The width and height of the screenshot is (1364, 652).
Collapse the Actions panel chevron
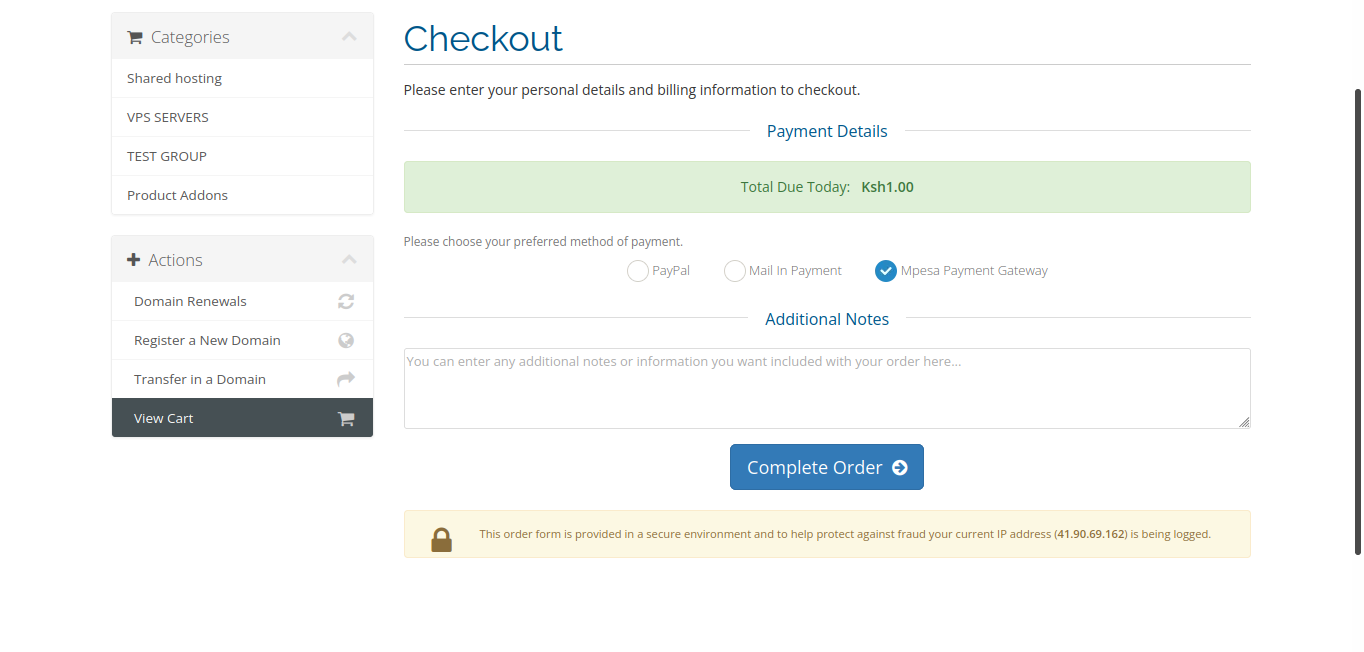(349, 260)
